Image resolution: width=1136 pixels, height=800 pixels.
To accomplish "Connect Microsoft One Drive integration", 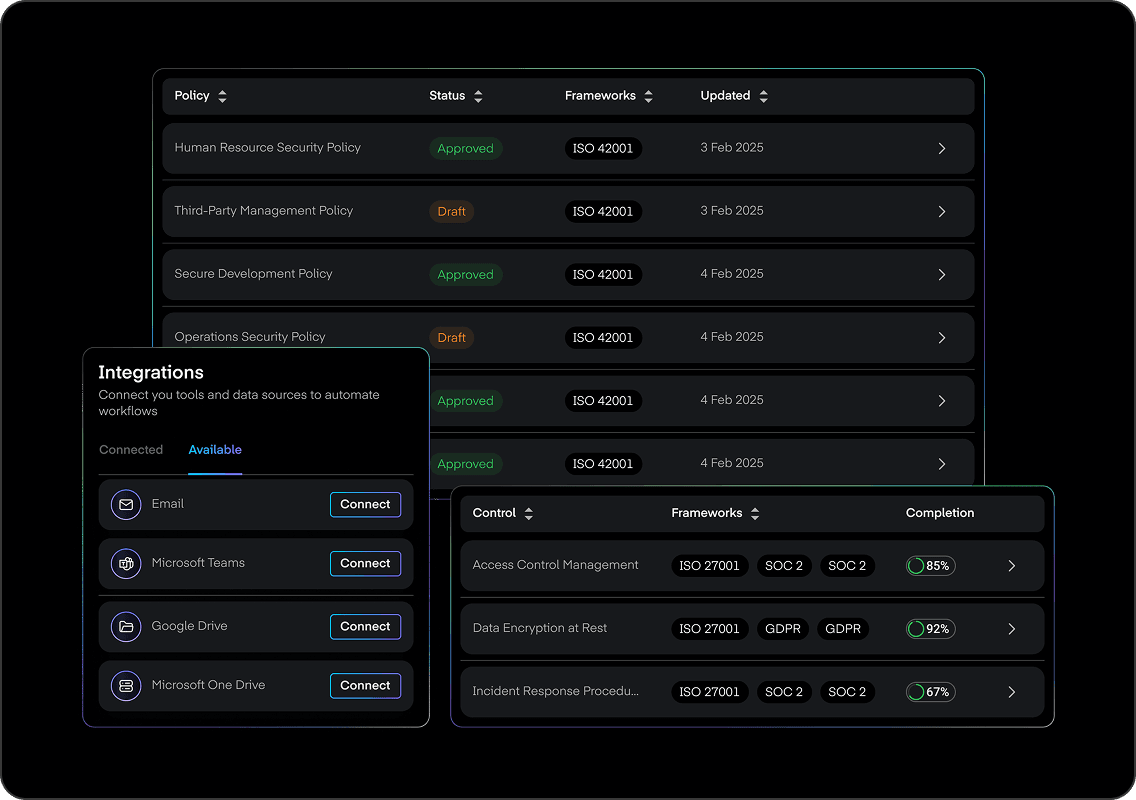I will 365,686.
